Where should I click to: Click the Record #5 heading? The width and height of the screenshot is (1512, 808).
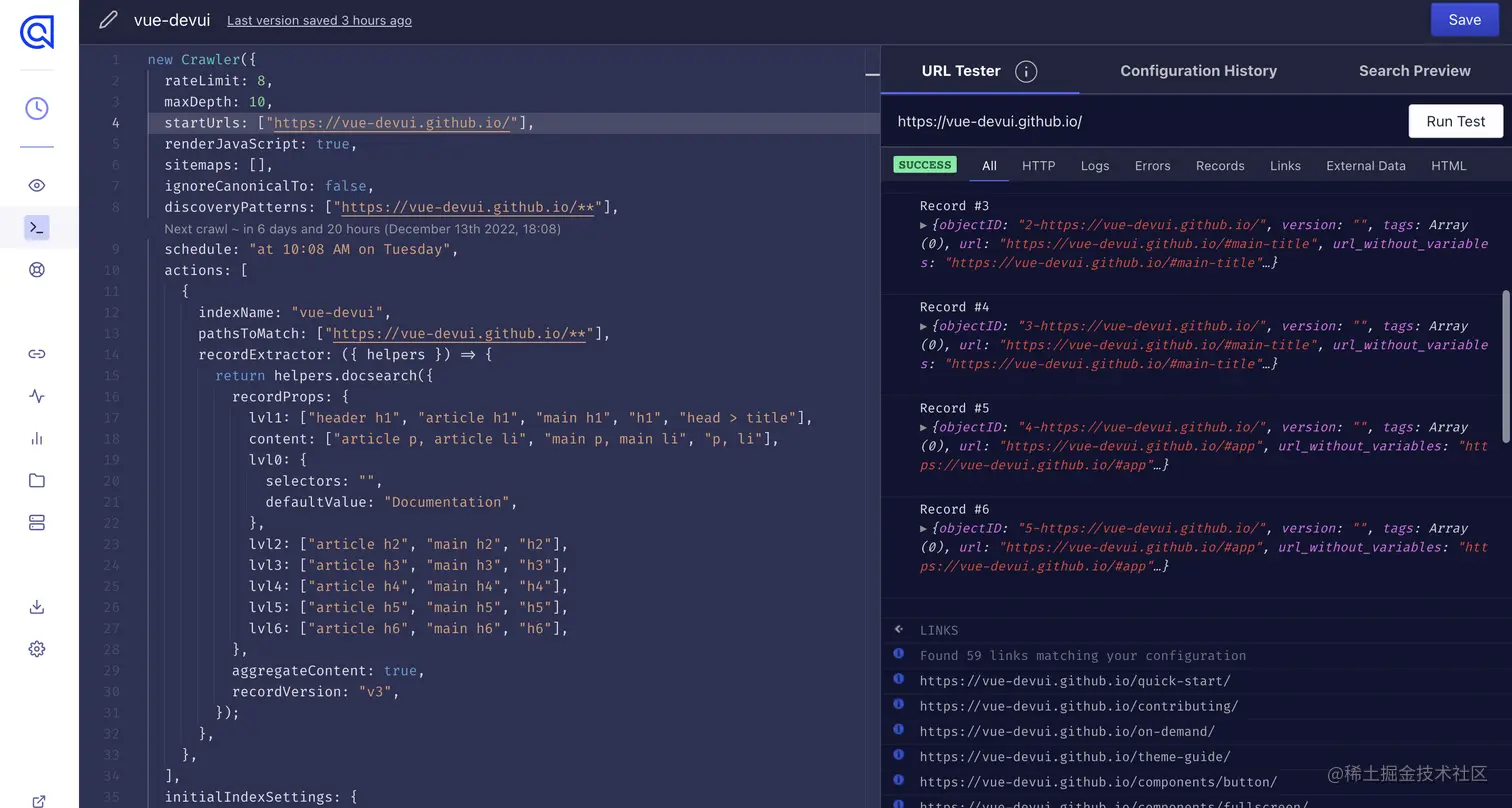(954, 408)
